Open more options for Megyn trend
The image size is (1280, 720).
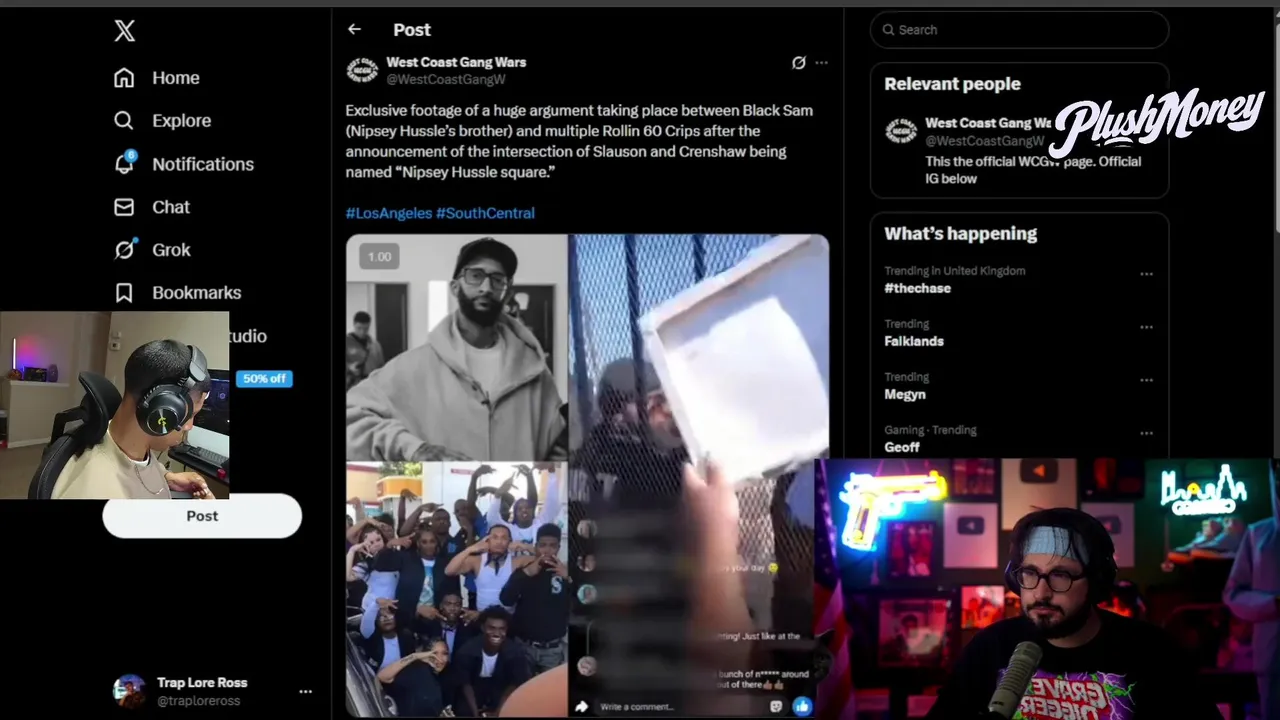pyautogui.click(x=1146, y=380)
